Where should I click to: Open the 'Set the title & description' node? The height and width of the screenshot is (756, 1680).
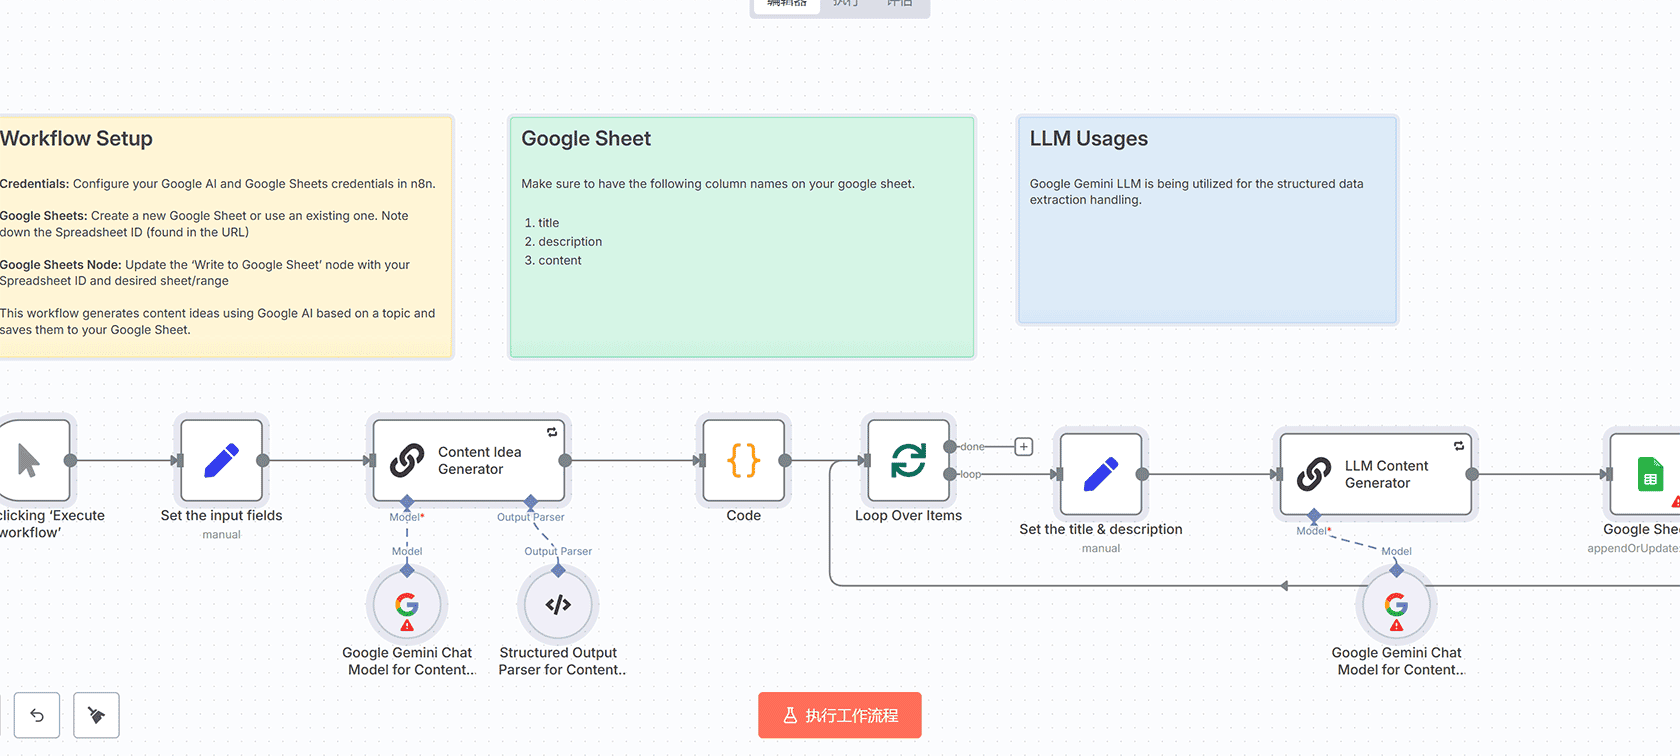pyautogui.click(x=1100, y=474)
